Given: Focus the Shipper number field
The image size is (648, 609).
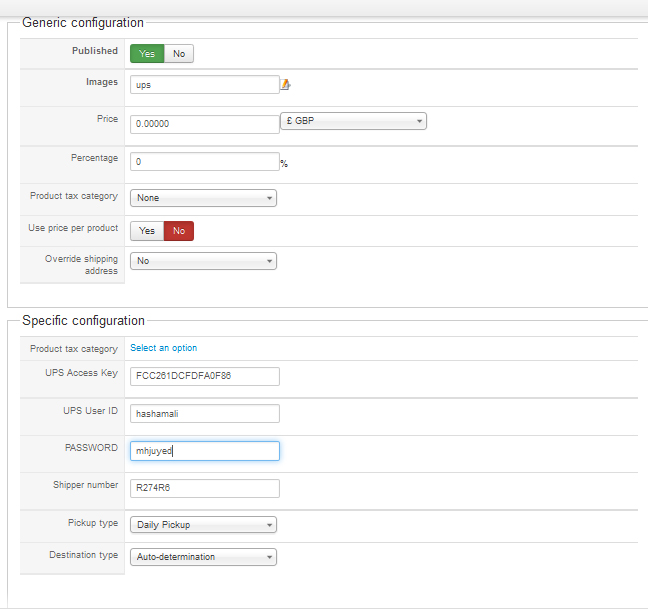Looking at the screenshot, I should pyautogui.click(x=204, y=488).
